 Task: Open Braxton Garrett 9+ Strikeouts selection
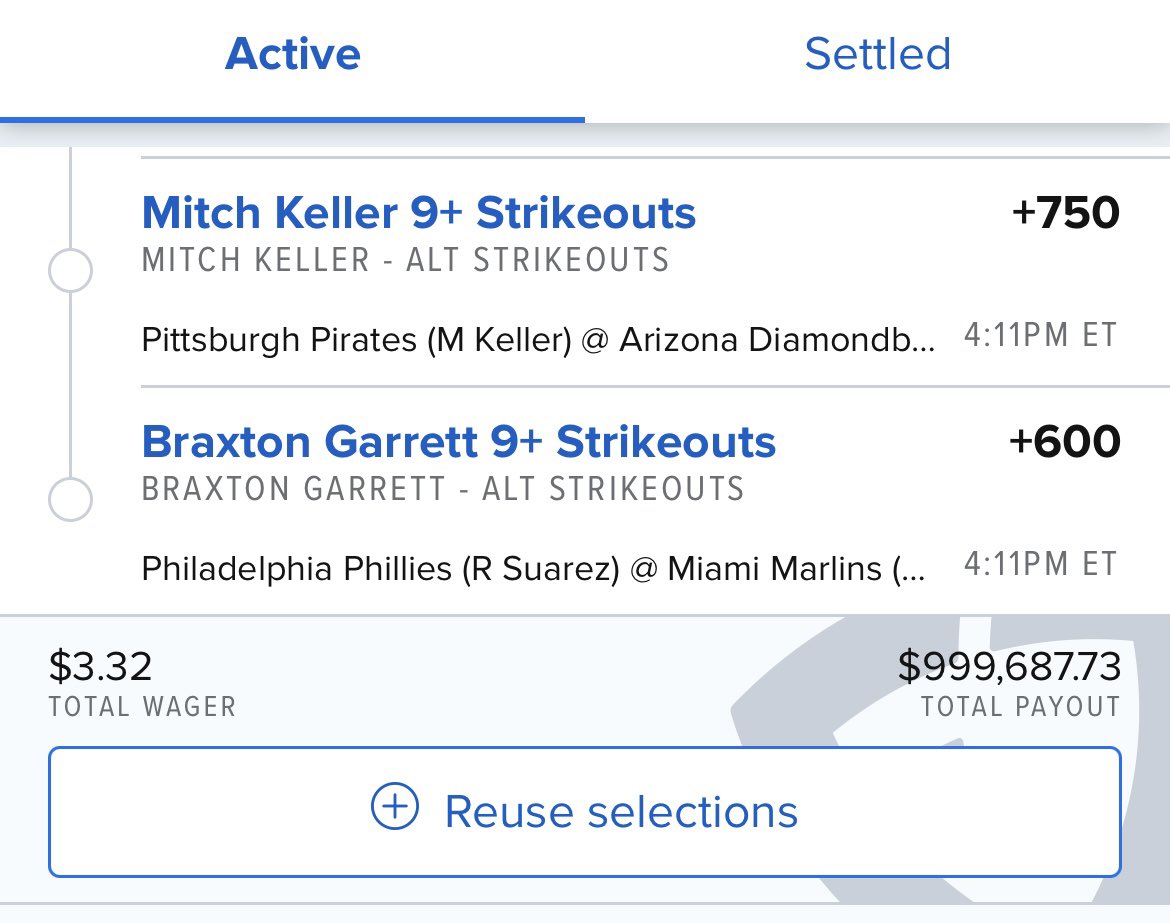click(459, 442)
